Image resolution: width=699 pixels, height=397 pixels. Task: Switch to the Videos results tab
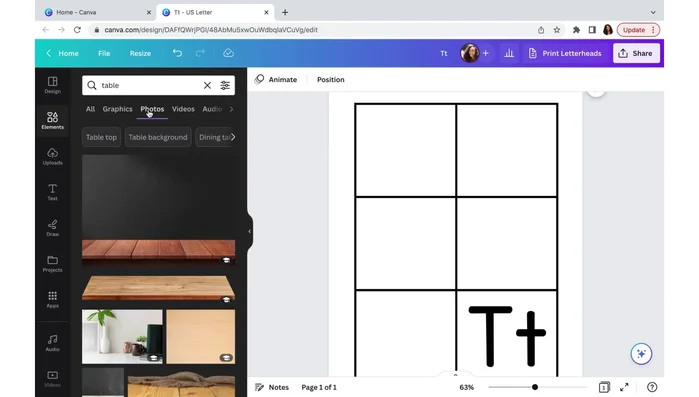click(x=183, y=109)
